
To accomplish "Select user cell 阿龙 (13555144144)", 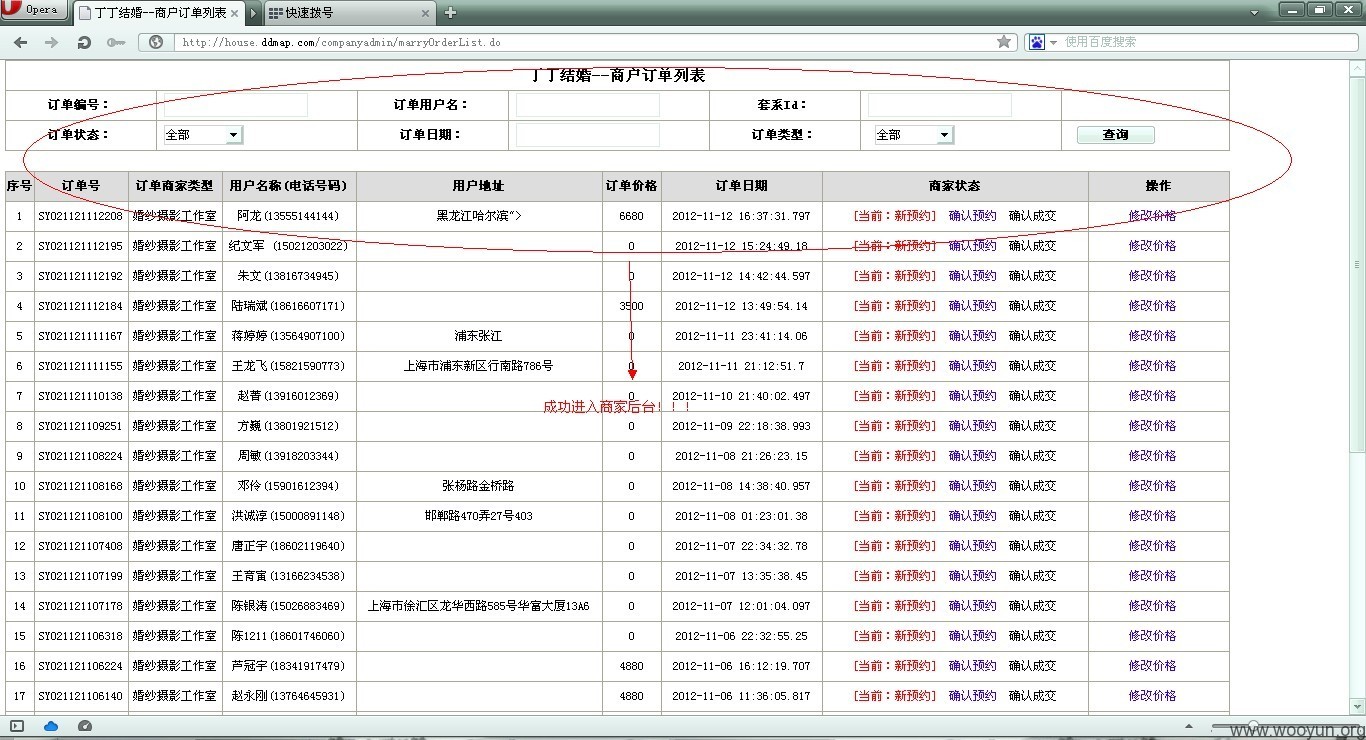I will tap(289, 216).
